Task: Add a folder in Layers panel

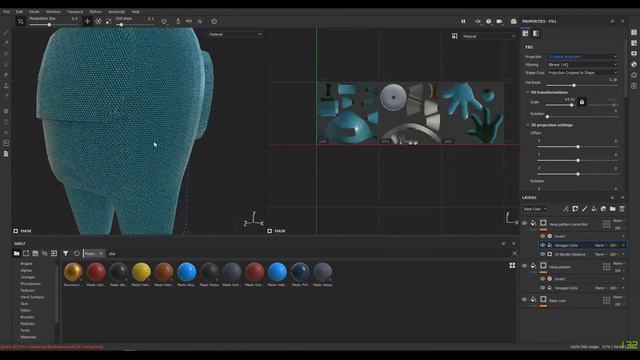Action: click(613, 209)
